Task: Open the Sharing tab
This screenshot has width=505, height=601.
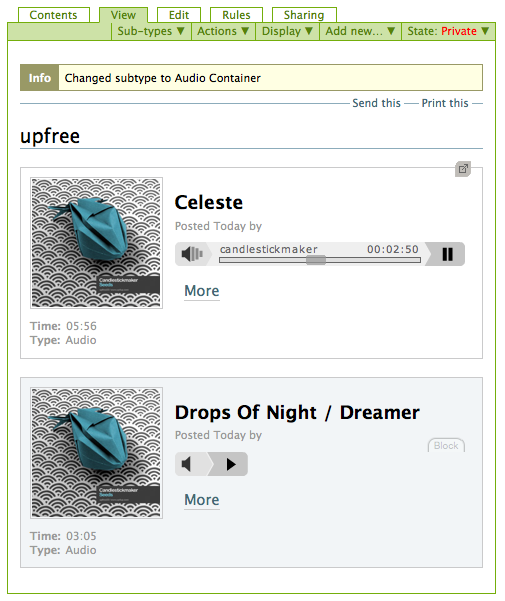Action: pos(304,15)
